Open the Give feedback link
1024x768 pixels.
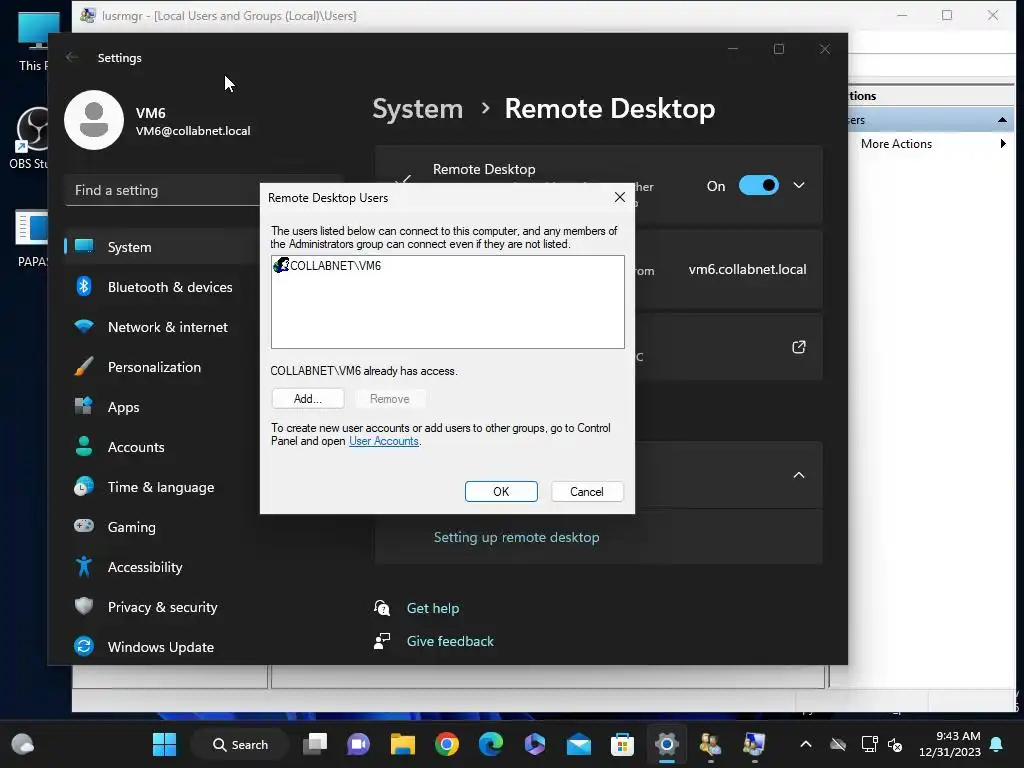pos(450,641)
